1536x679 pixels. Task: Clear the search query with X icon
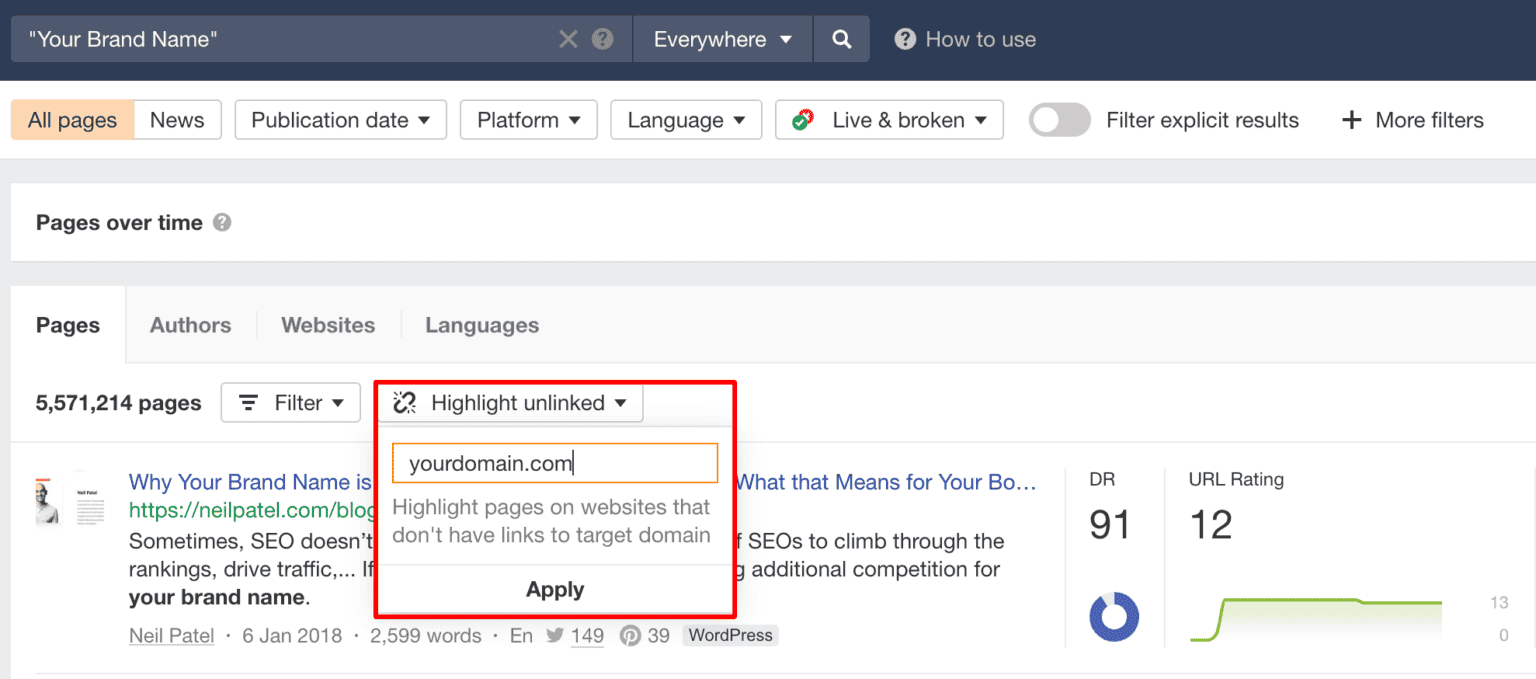click(x=568, y=40)
